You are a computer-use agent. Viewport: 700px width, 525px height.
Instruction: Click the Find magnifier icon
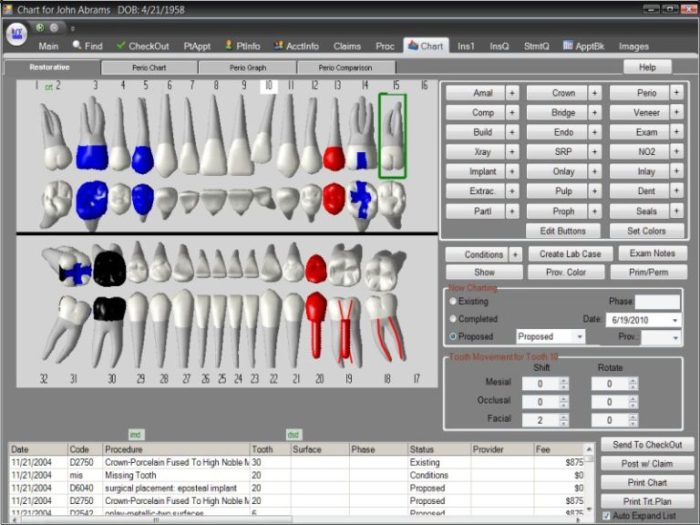click(x=77, y=45)
